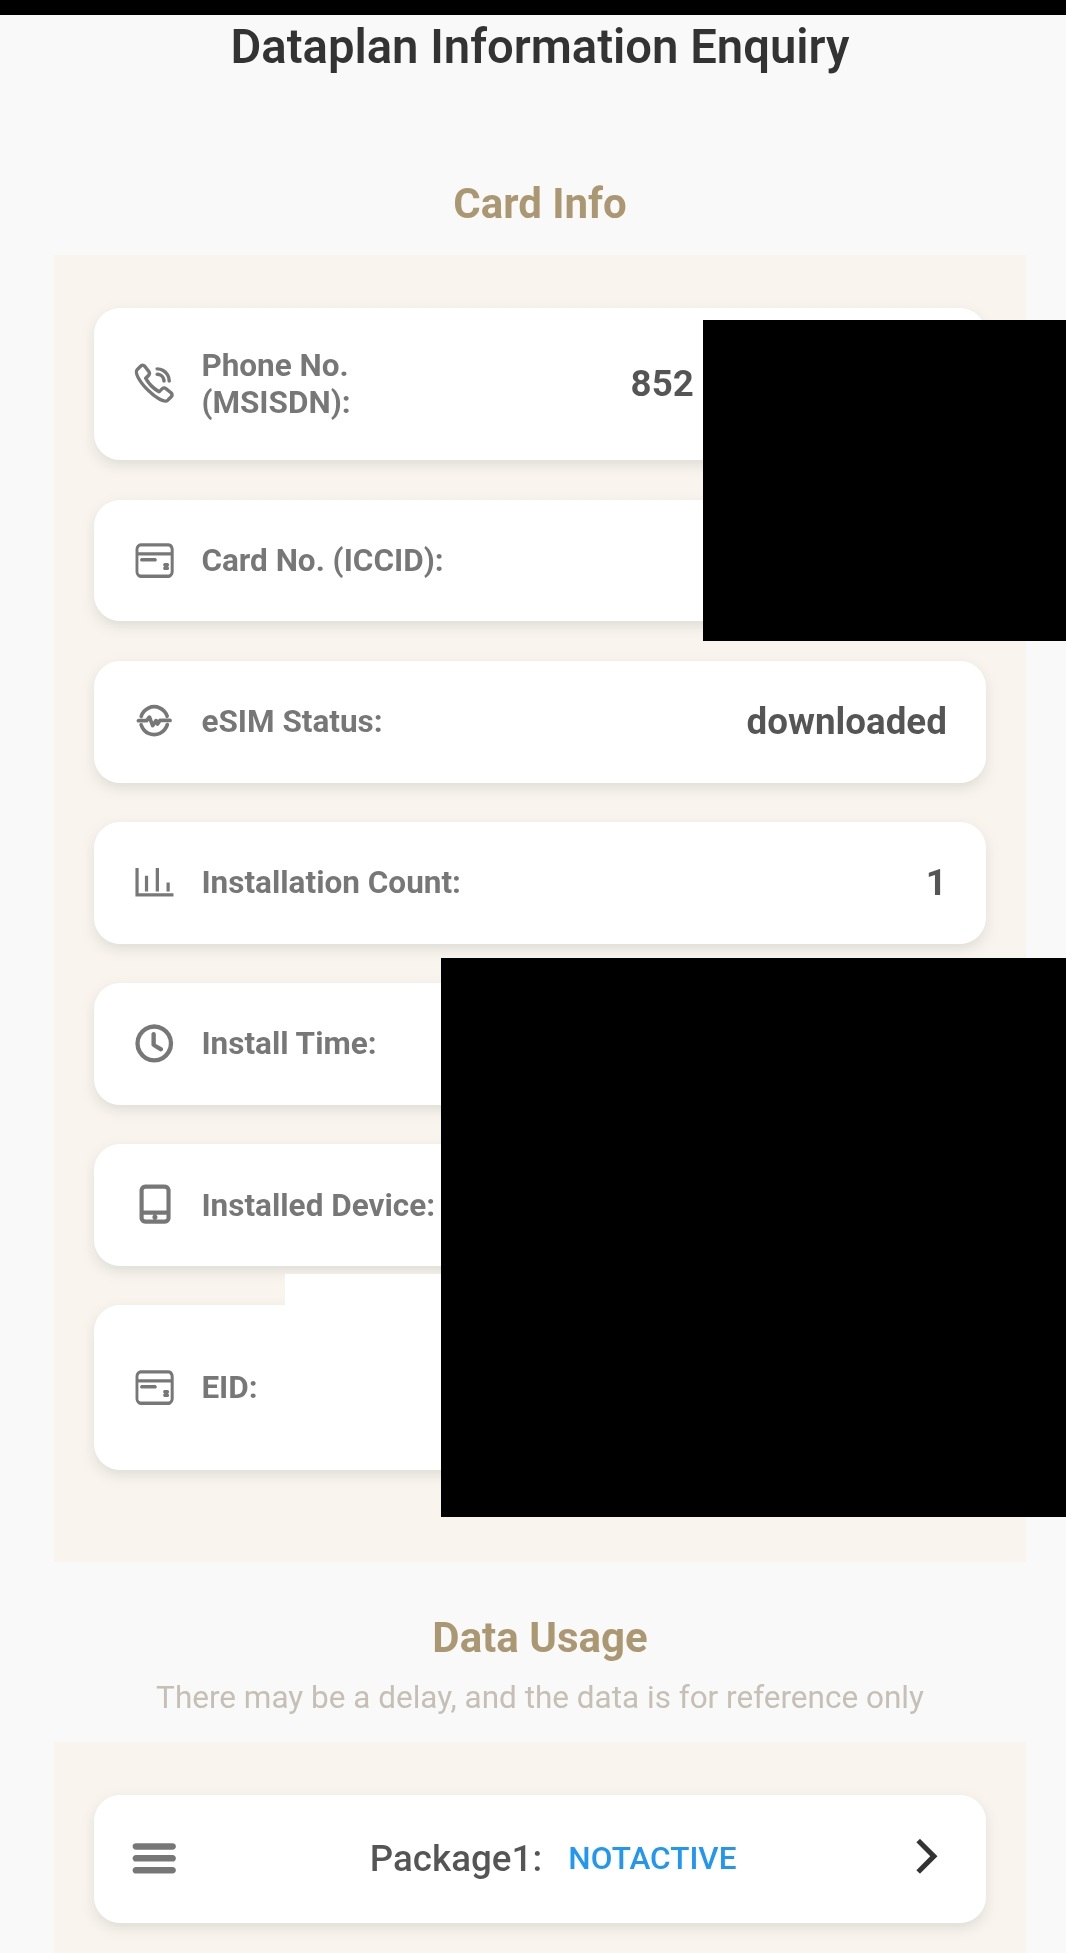
Task: Tap the phone icon beside Phone No.
Action: point(154,383)
